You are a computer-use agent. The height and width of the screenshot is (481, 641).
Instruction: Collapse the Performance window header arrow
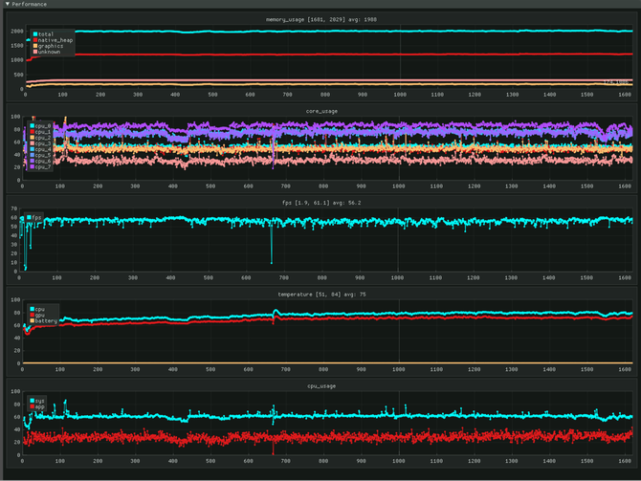[6, 4]
